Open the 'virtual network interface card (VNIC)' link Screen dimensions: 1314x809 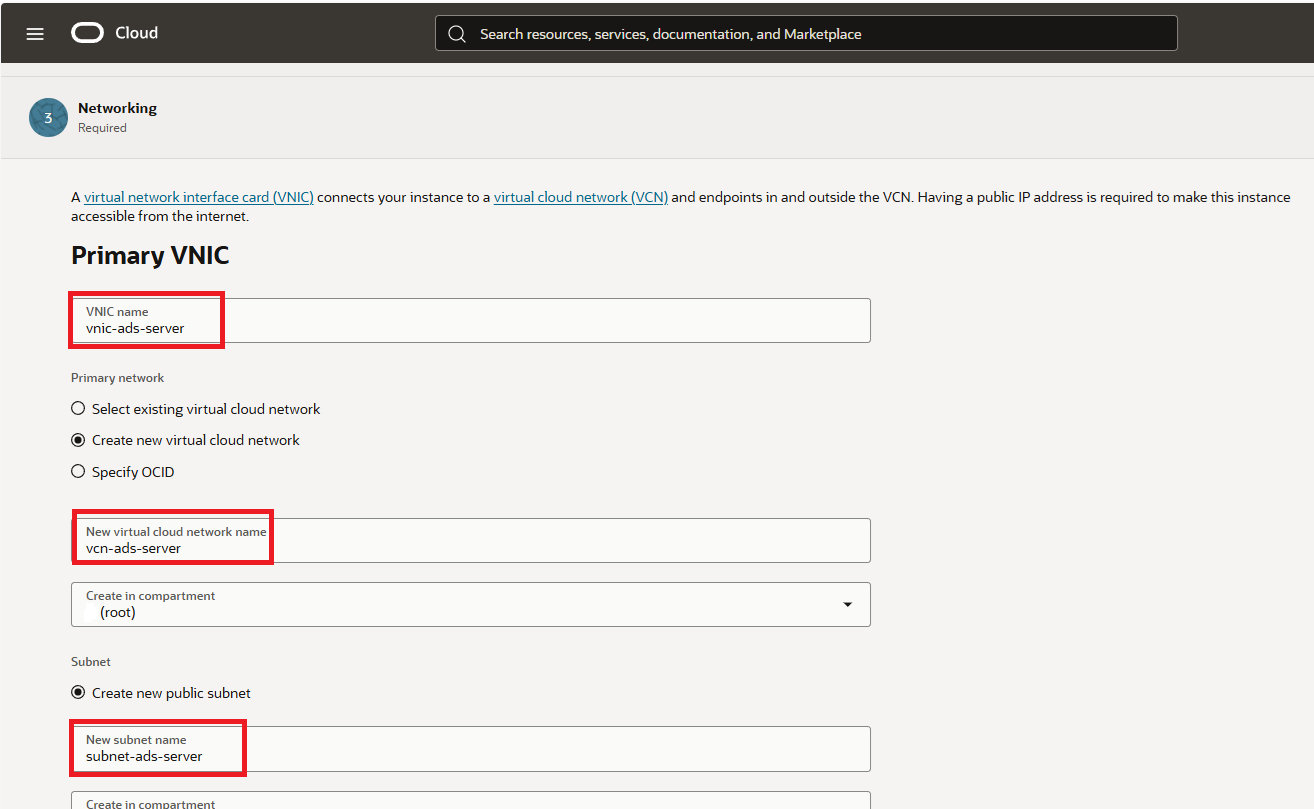click(x=198, y=197)
